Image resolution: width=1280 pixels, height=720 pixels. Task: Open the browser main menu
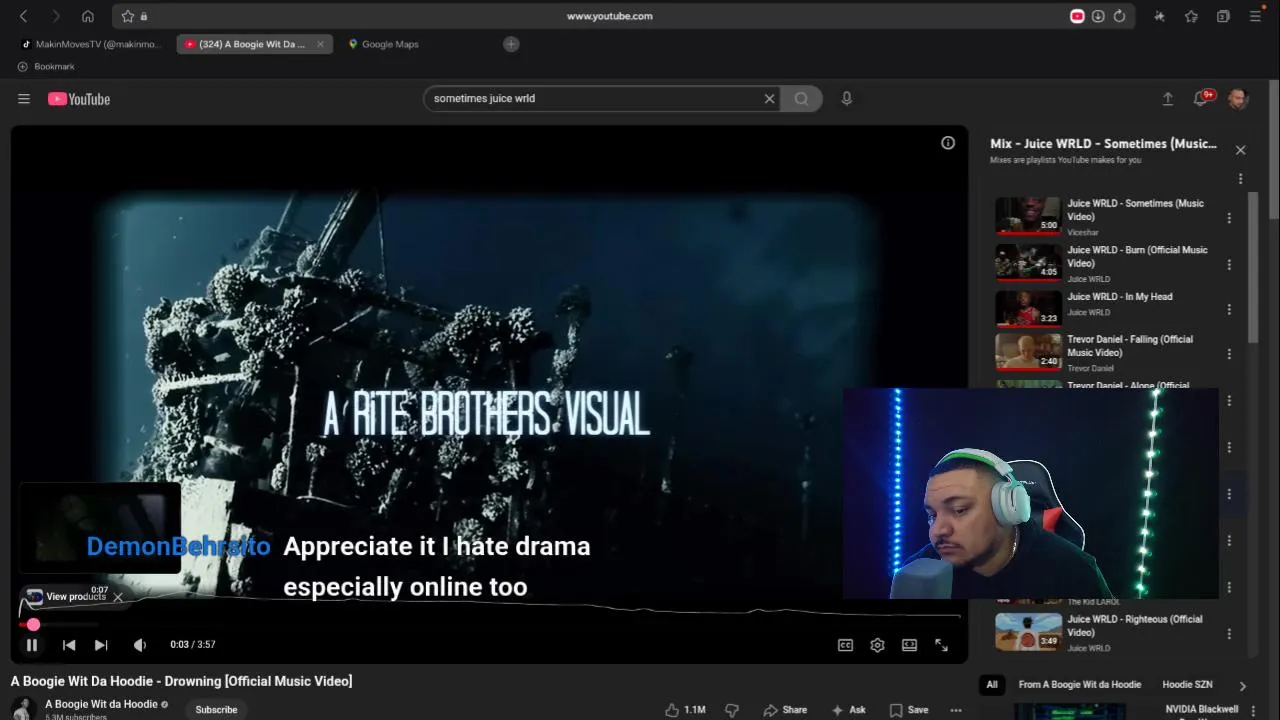[1255, 16]
